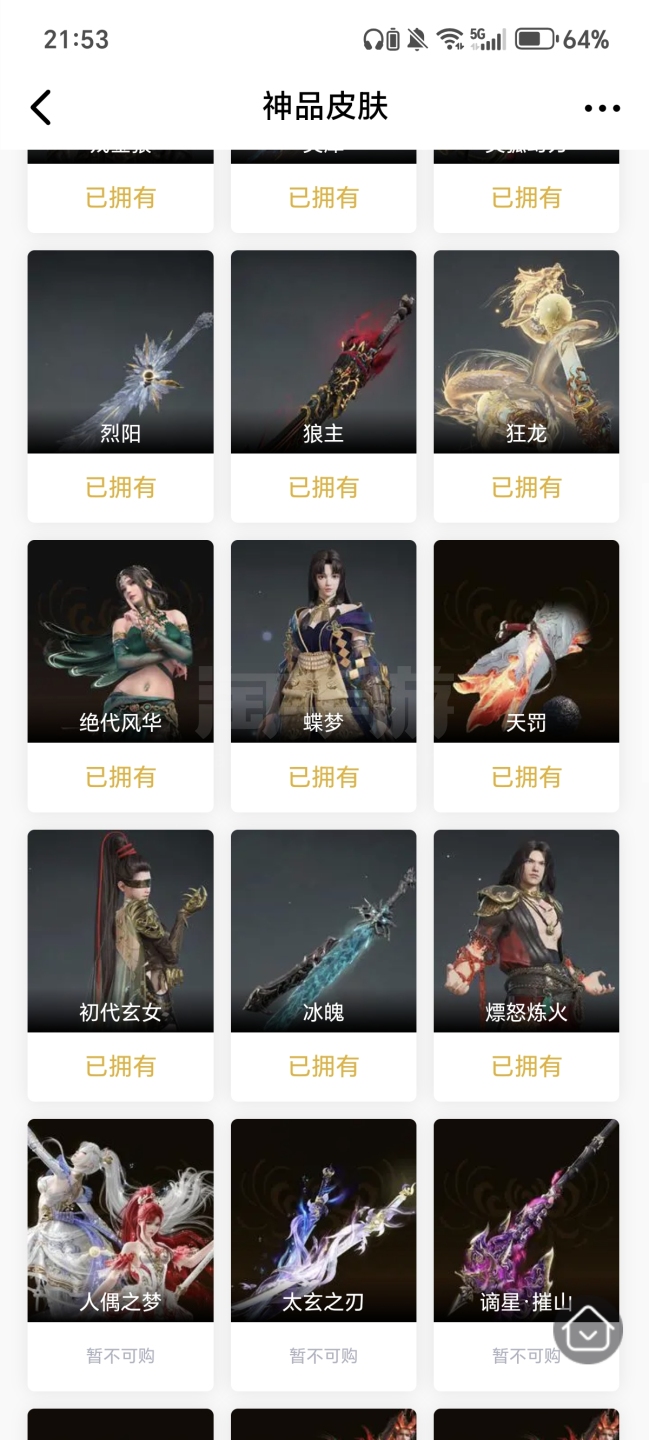The image size is (649, 1440).
Task: Open the 狼主 weapon skin thumbnail
Action: [x=323, y=352]
